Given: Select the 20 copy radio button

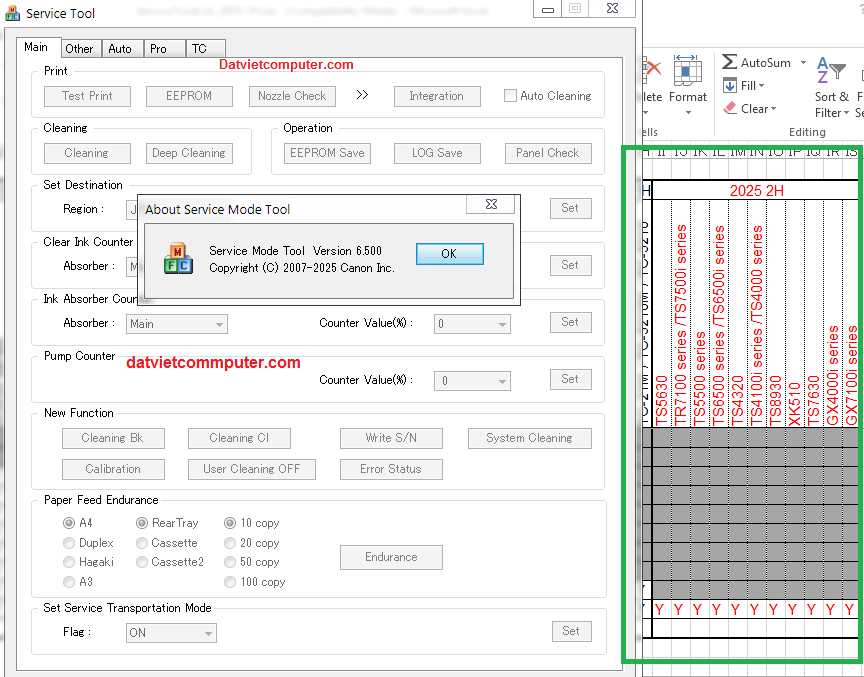Looking at the screenshot, I should pyautogui.click(x=230, y=543).
